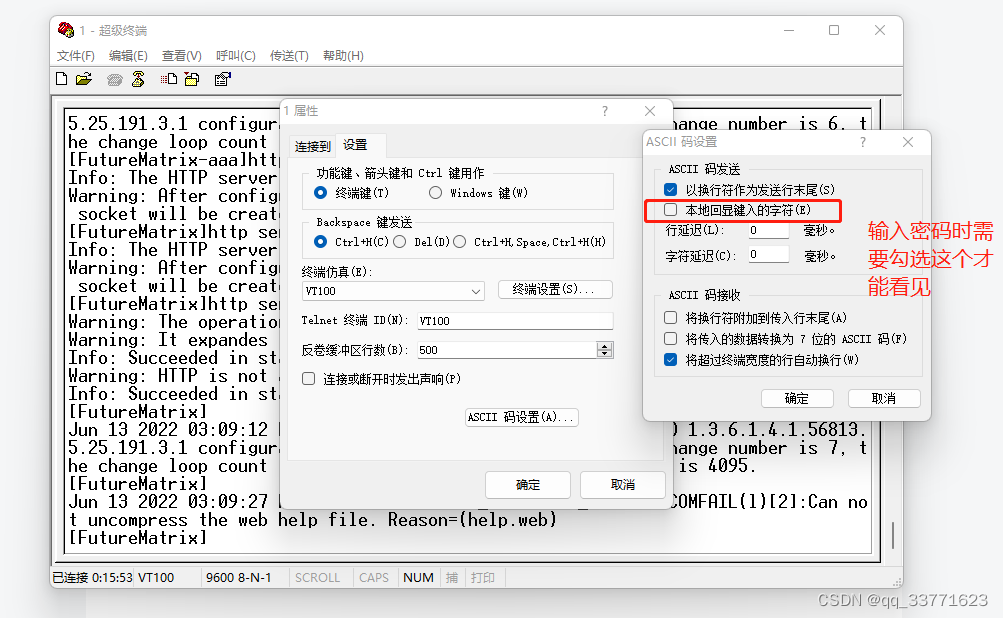
Task: Click the Receive toolbar icon
Action: point(193,79)
